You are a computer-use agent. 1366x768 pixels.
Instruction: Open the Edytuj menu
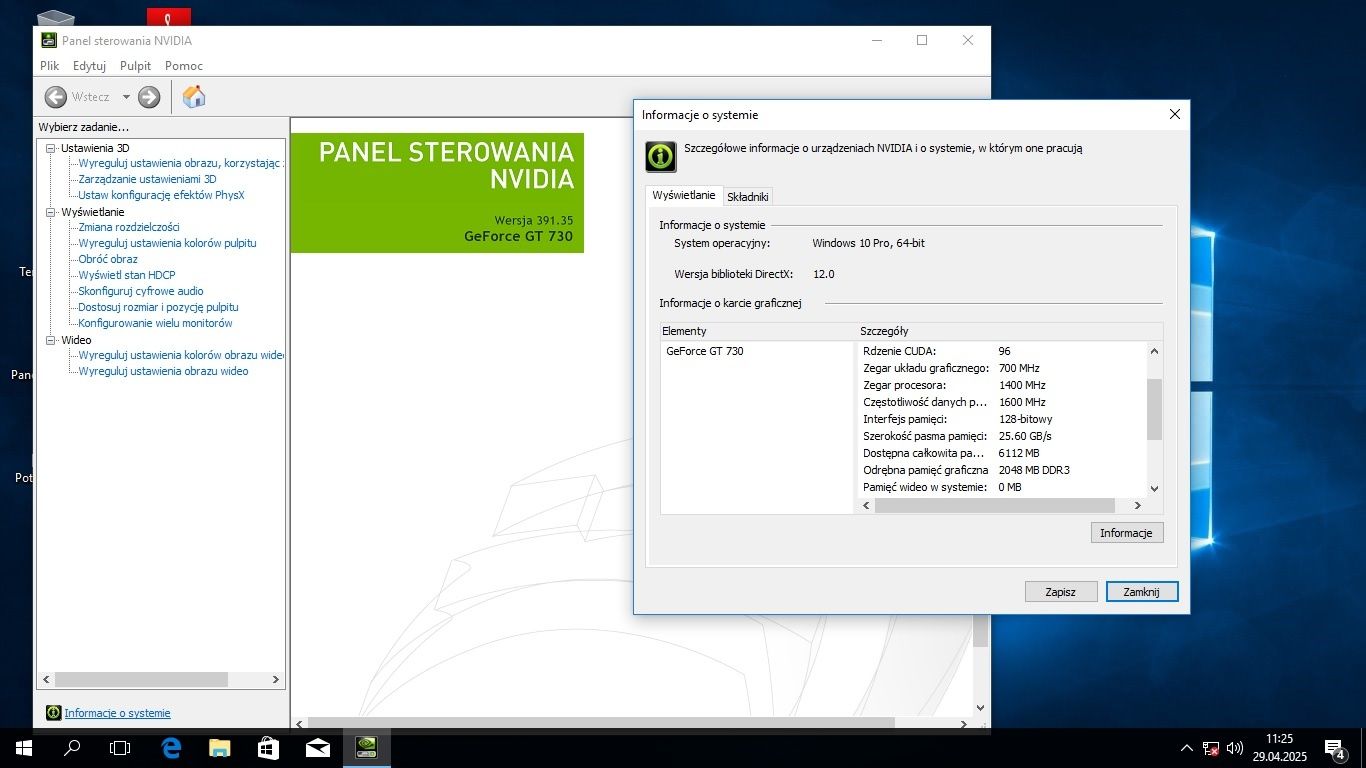pyautogui.click(x=89, y=66)
